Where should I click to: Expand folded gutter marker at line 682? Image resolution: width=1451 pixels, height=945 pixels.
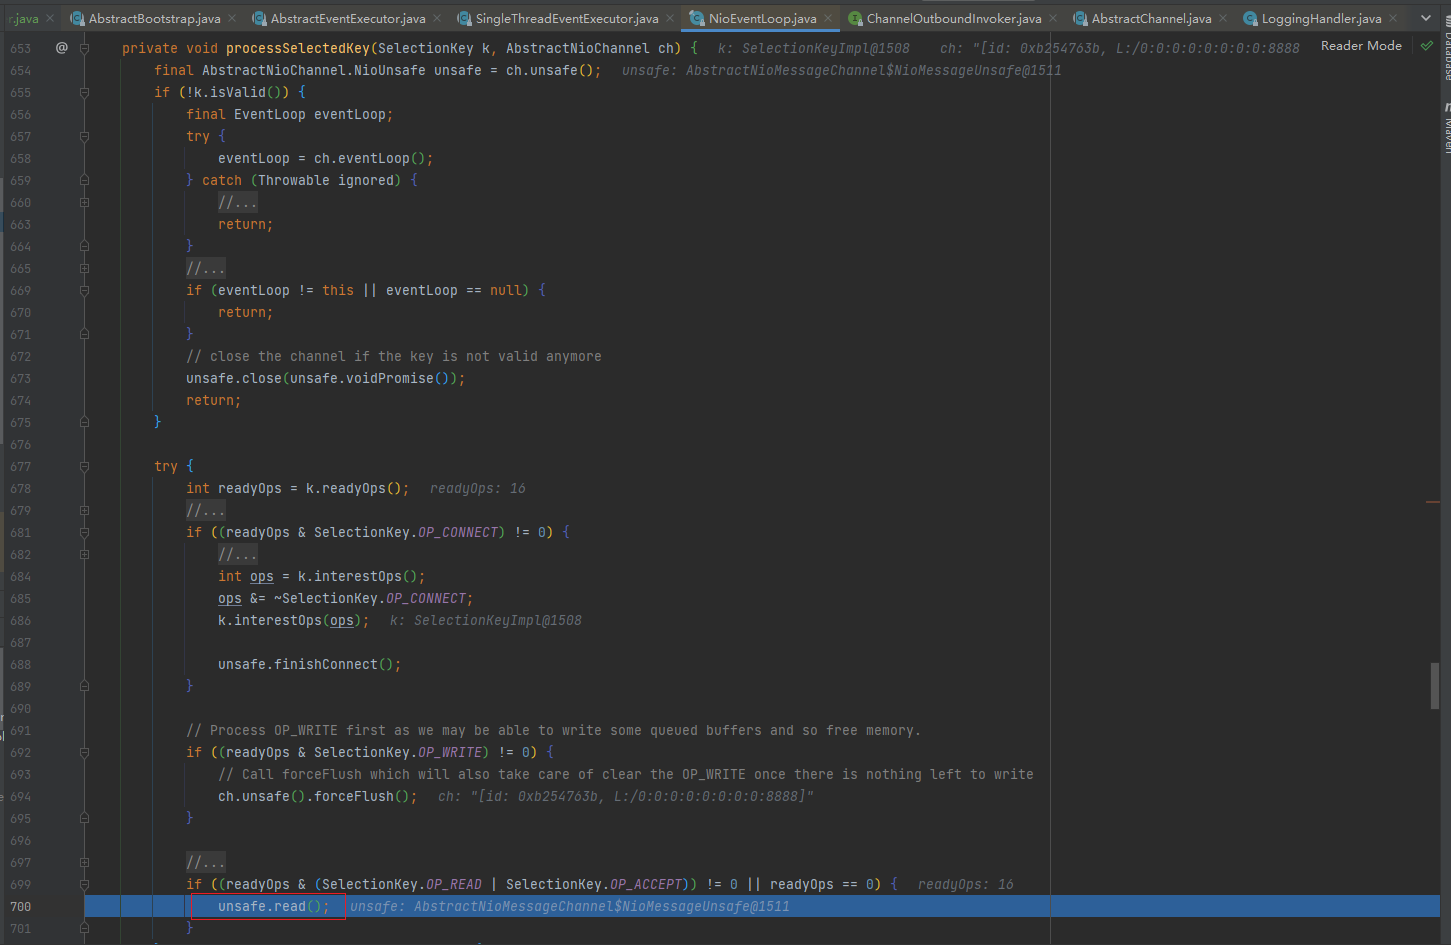click(x=84, y=554)
